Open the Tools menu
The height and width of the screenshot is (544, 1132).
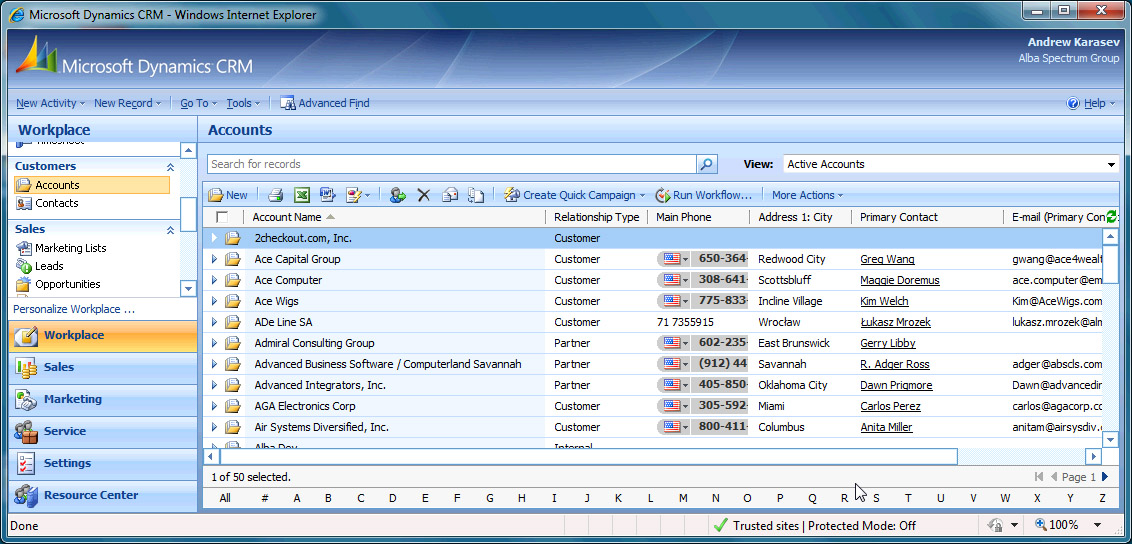pos(243,103)
